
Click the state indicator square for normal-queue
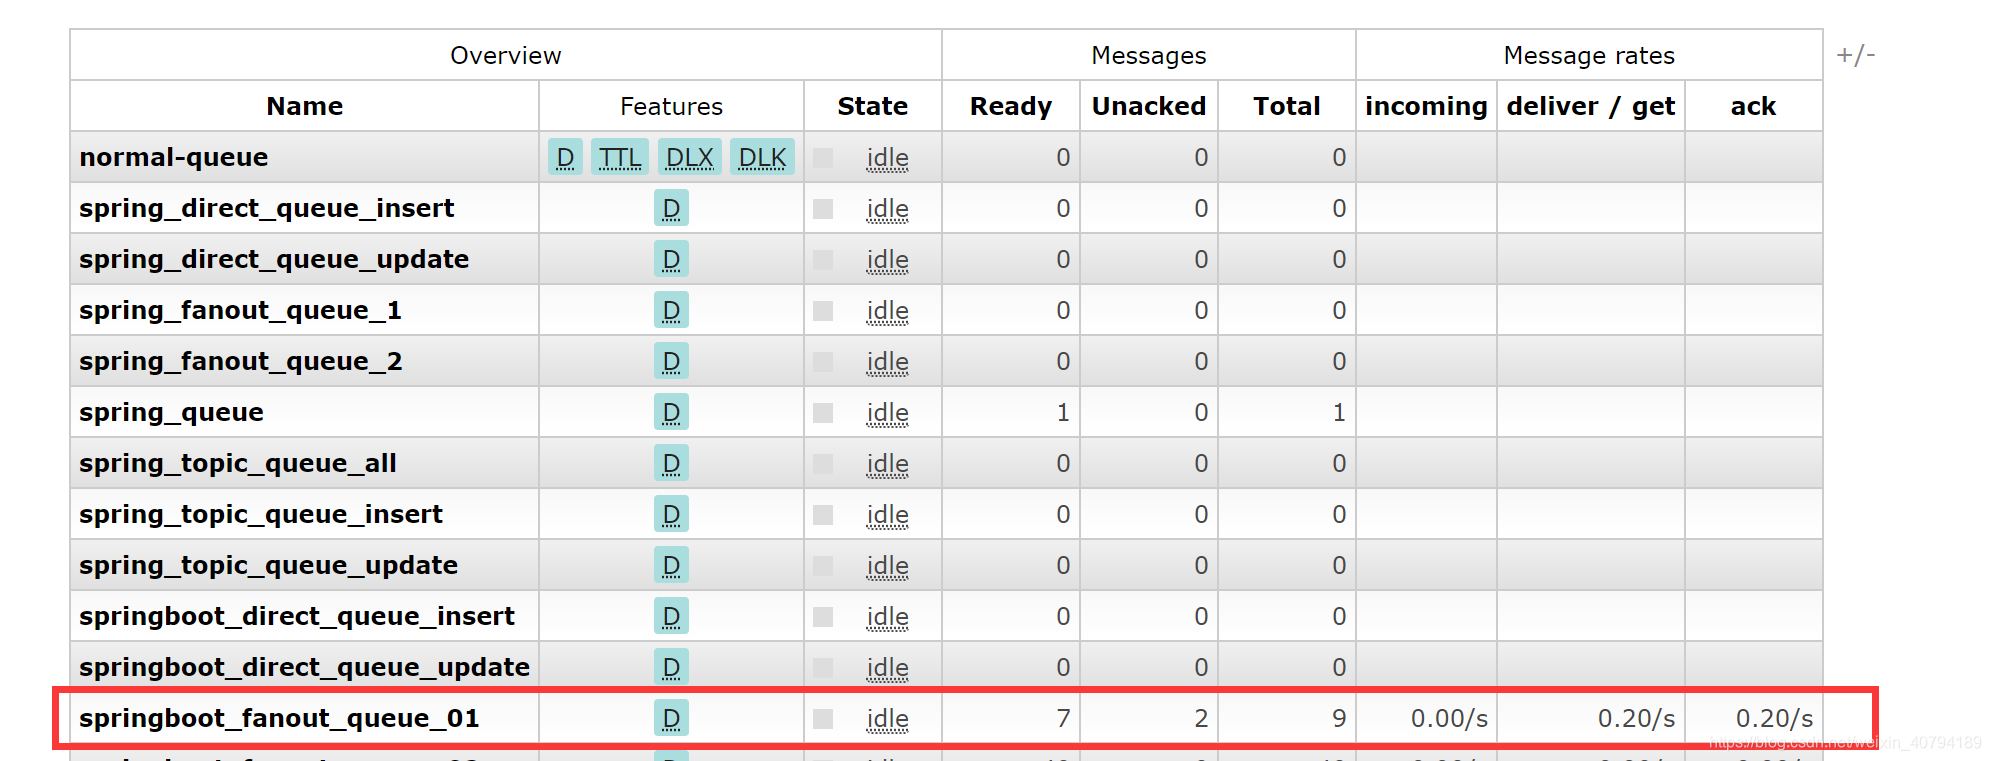tap(823, 158)
